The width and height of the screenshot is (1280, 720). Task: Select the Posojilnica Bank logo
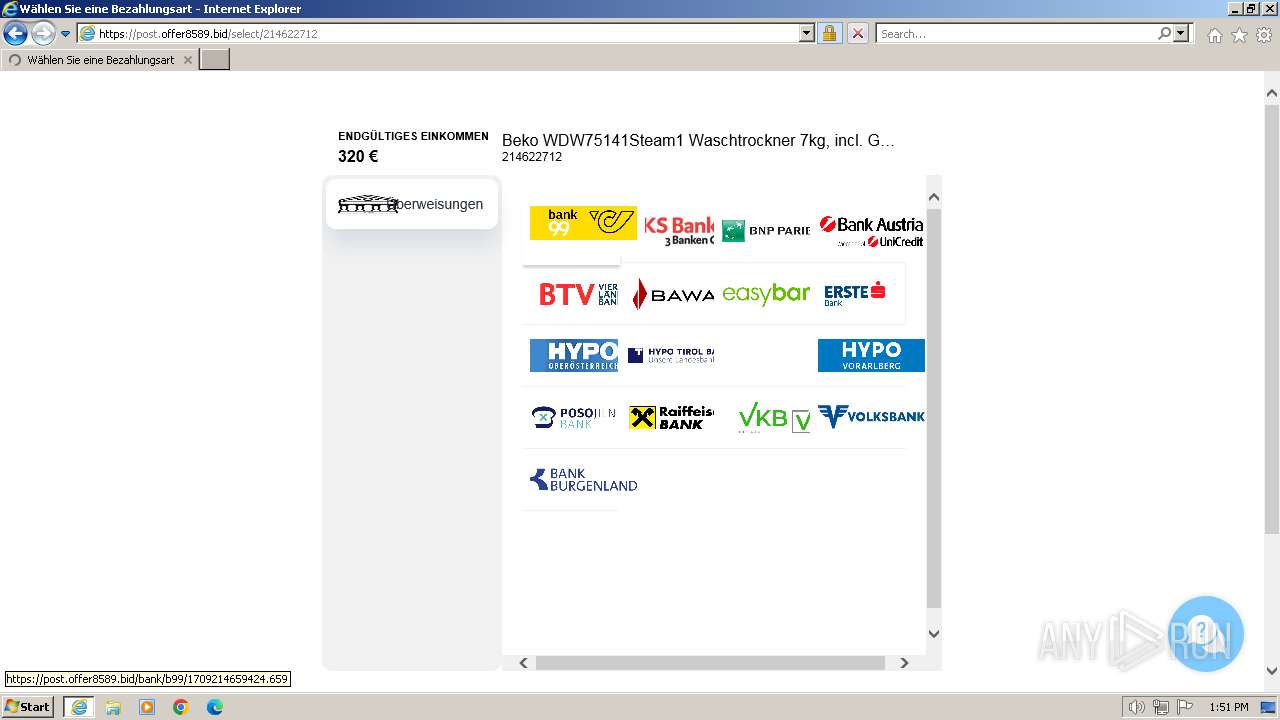574,417
